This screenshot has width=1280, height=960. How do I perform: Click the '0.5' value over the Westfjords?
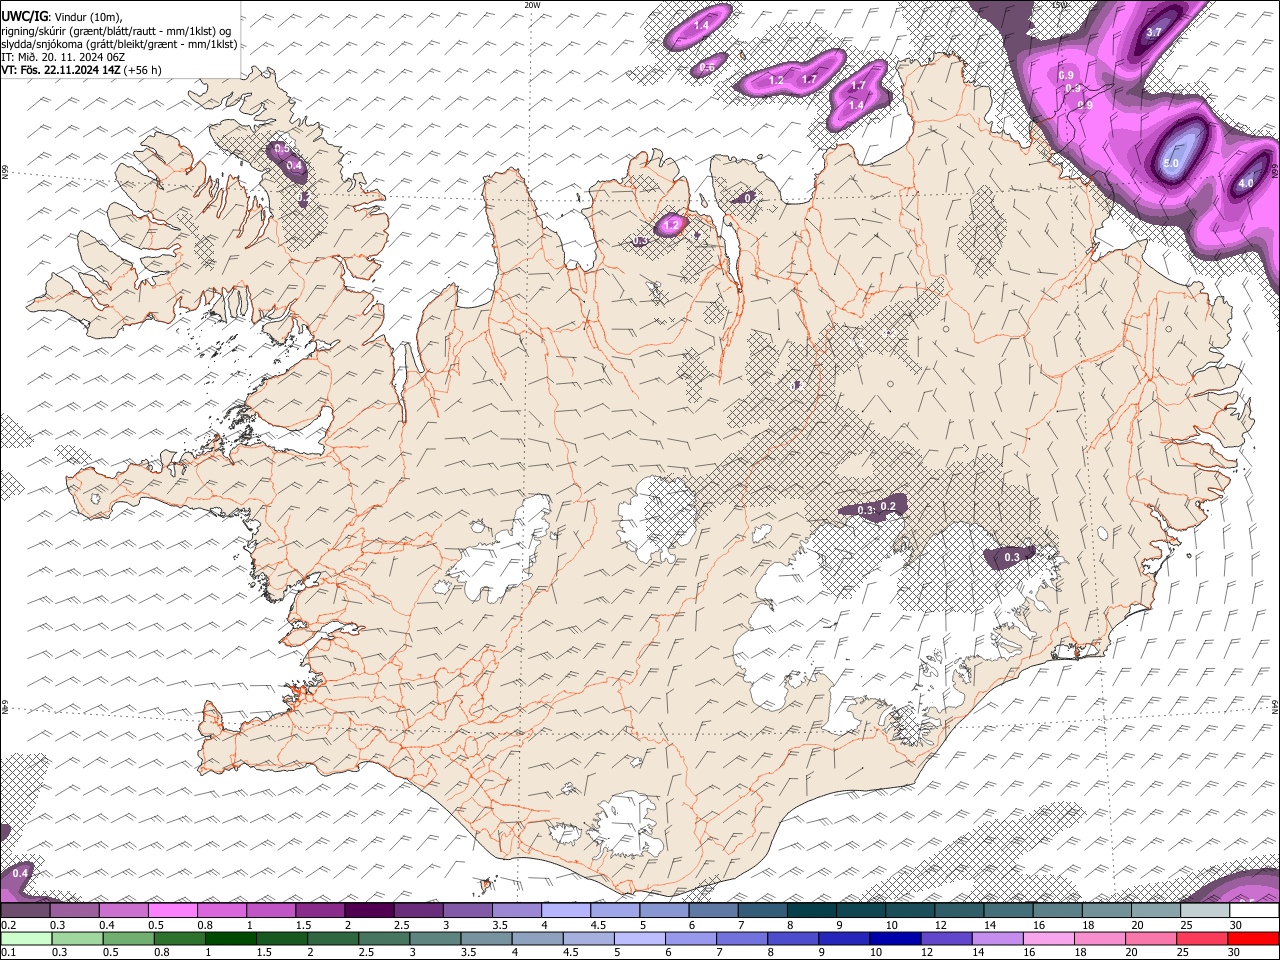click(281, 149)
